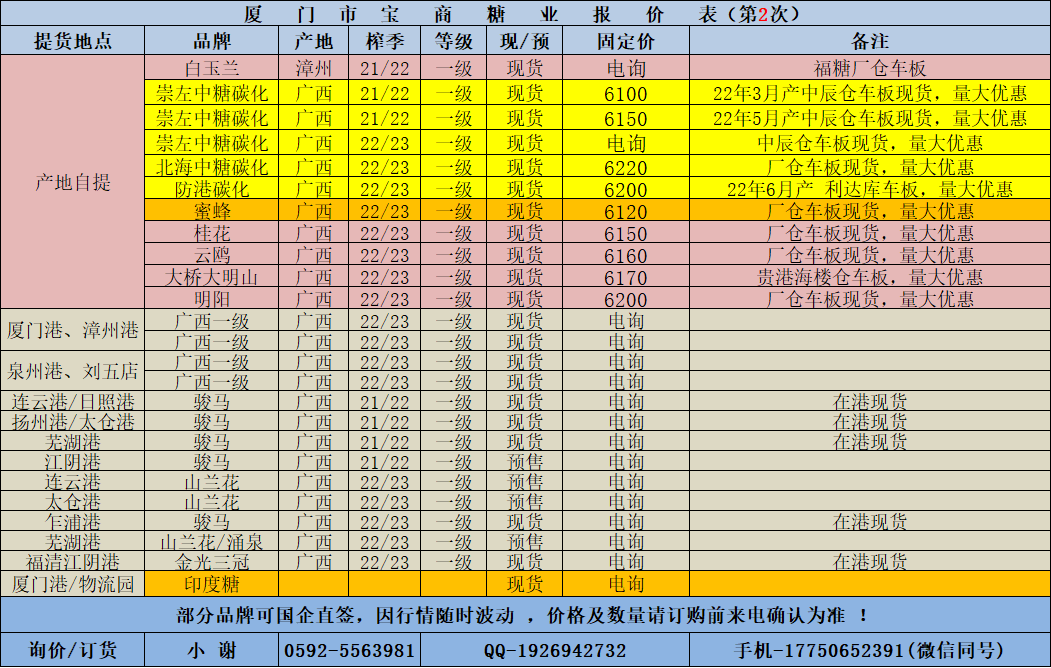This screenshot has width=1051, height=668.
Task: Click the orange 蜜蜂 brand cell
Action: (x=211, y=211)
